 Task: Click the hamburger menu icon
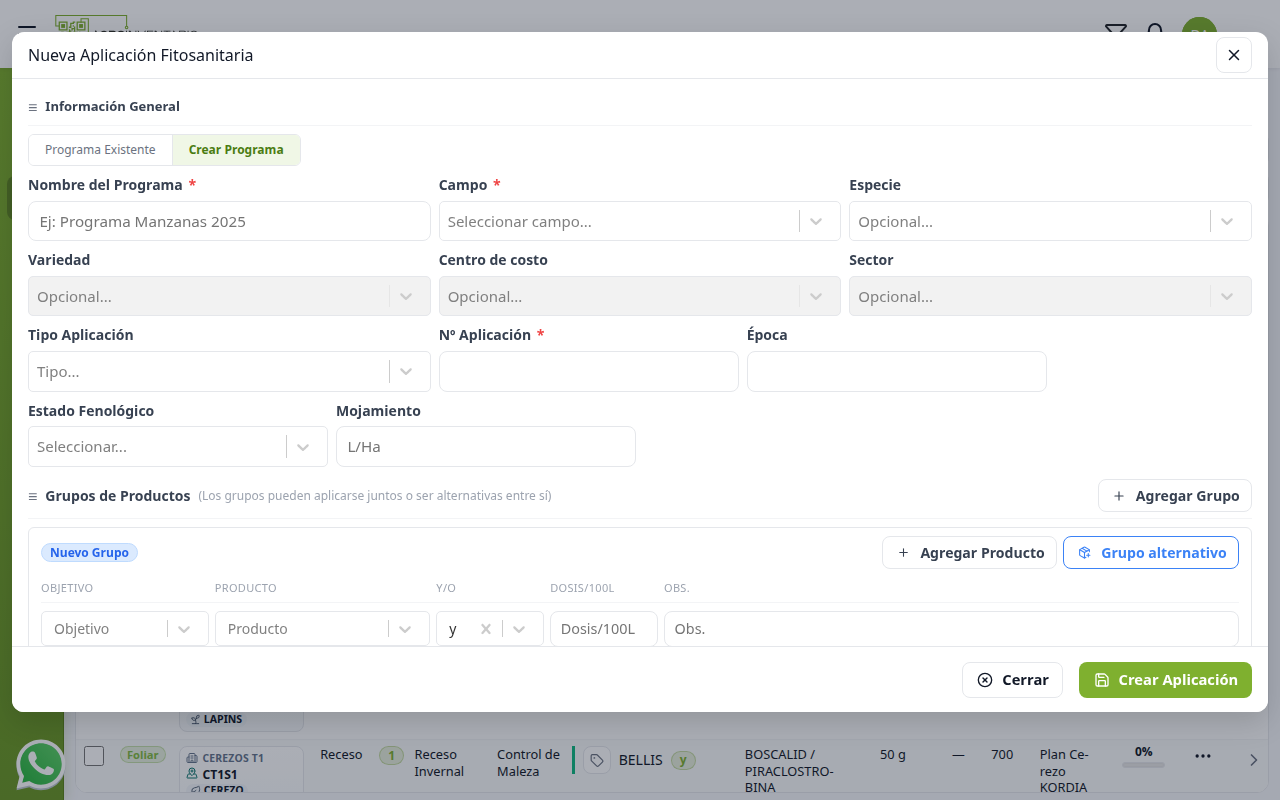[x=27, y=31]
